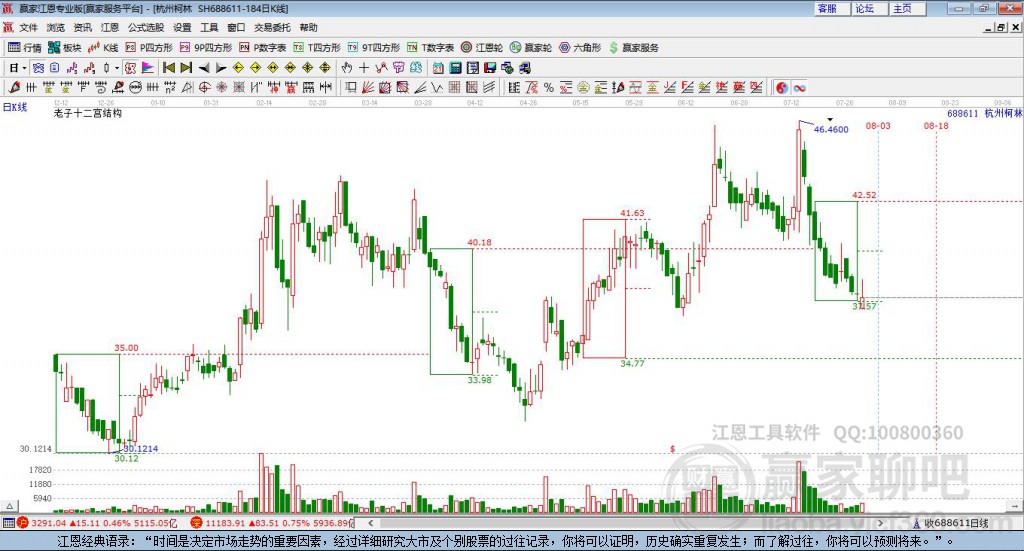This screenshot has height=551, width=1024.
Task: Open the 浏览 menu
Action: click(x=56, y=27)
